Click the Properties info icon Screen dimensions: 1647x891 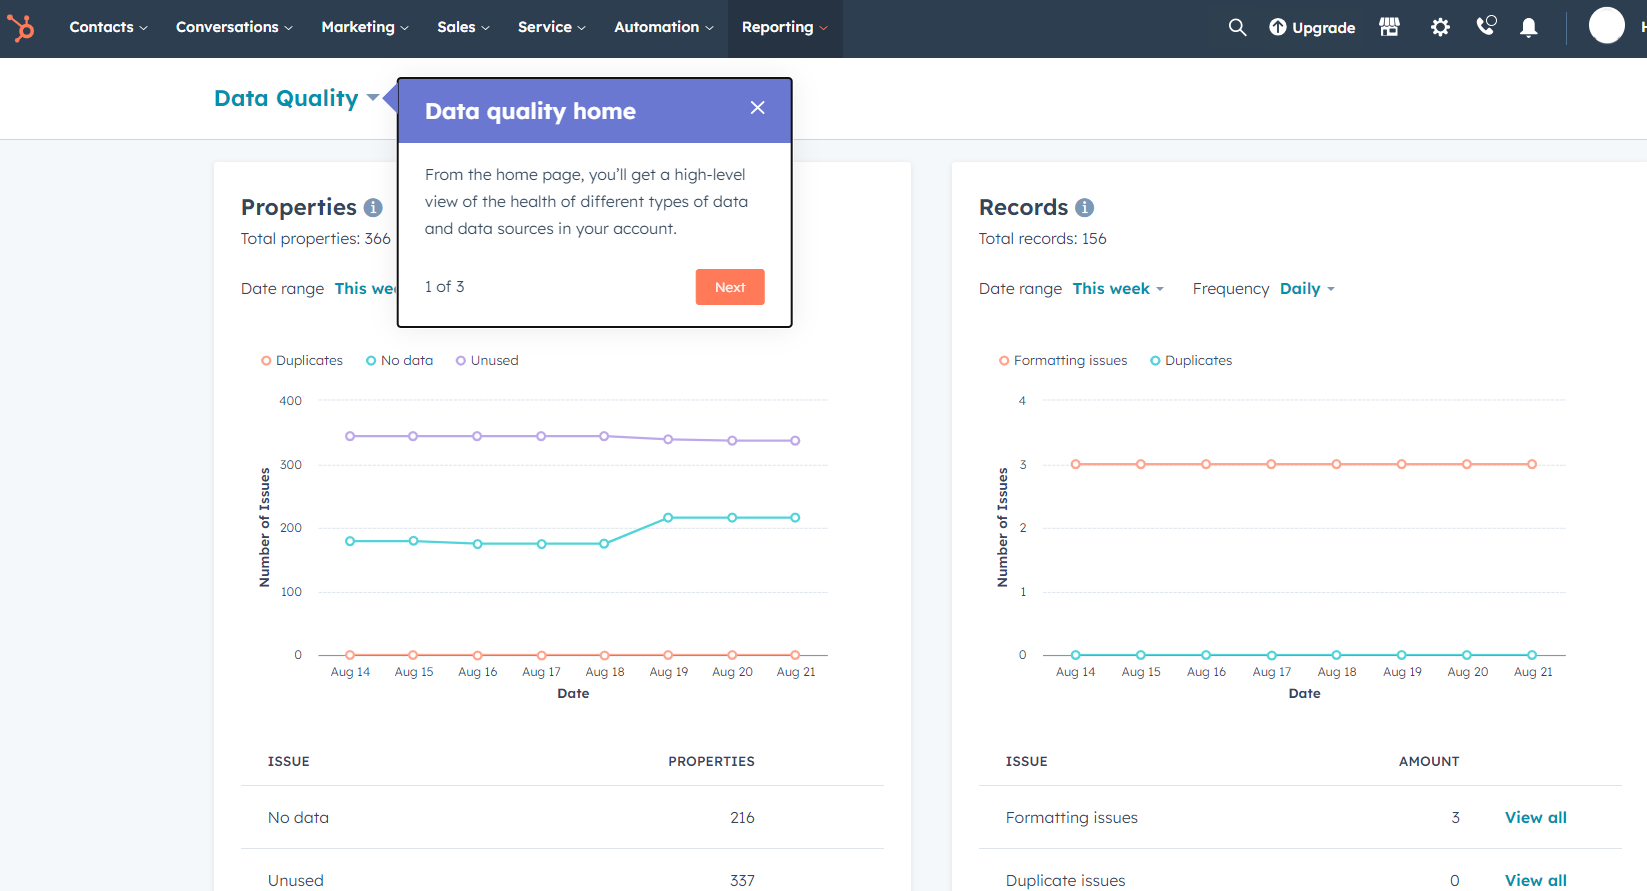(373, 207)
